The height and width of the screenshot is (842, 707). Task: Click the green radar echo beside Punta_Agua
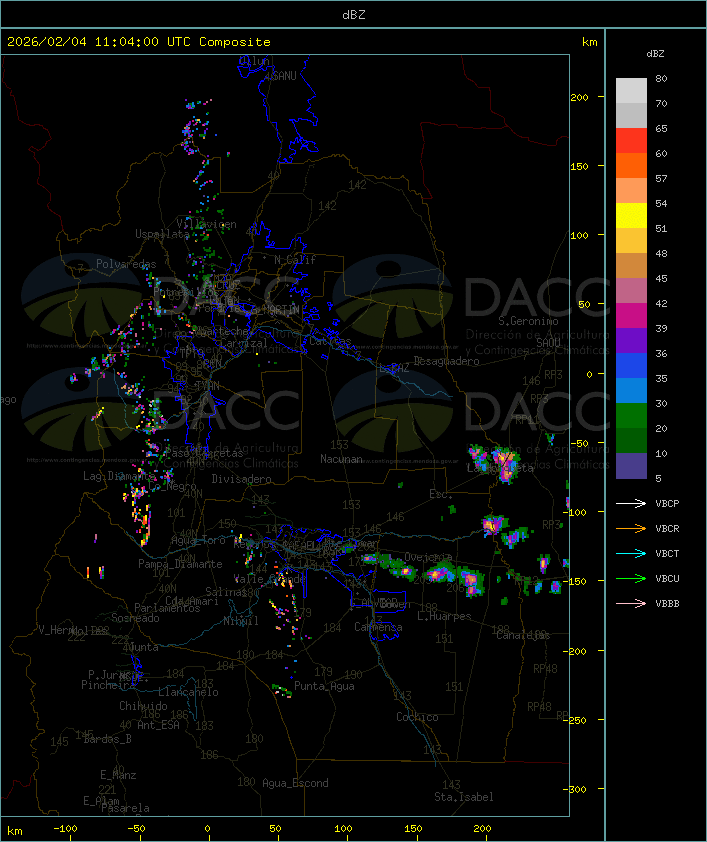282,691
